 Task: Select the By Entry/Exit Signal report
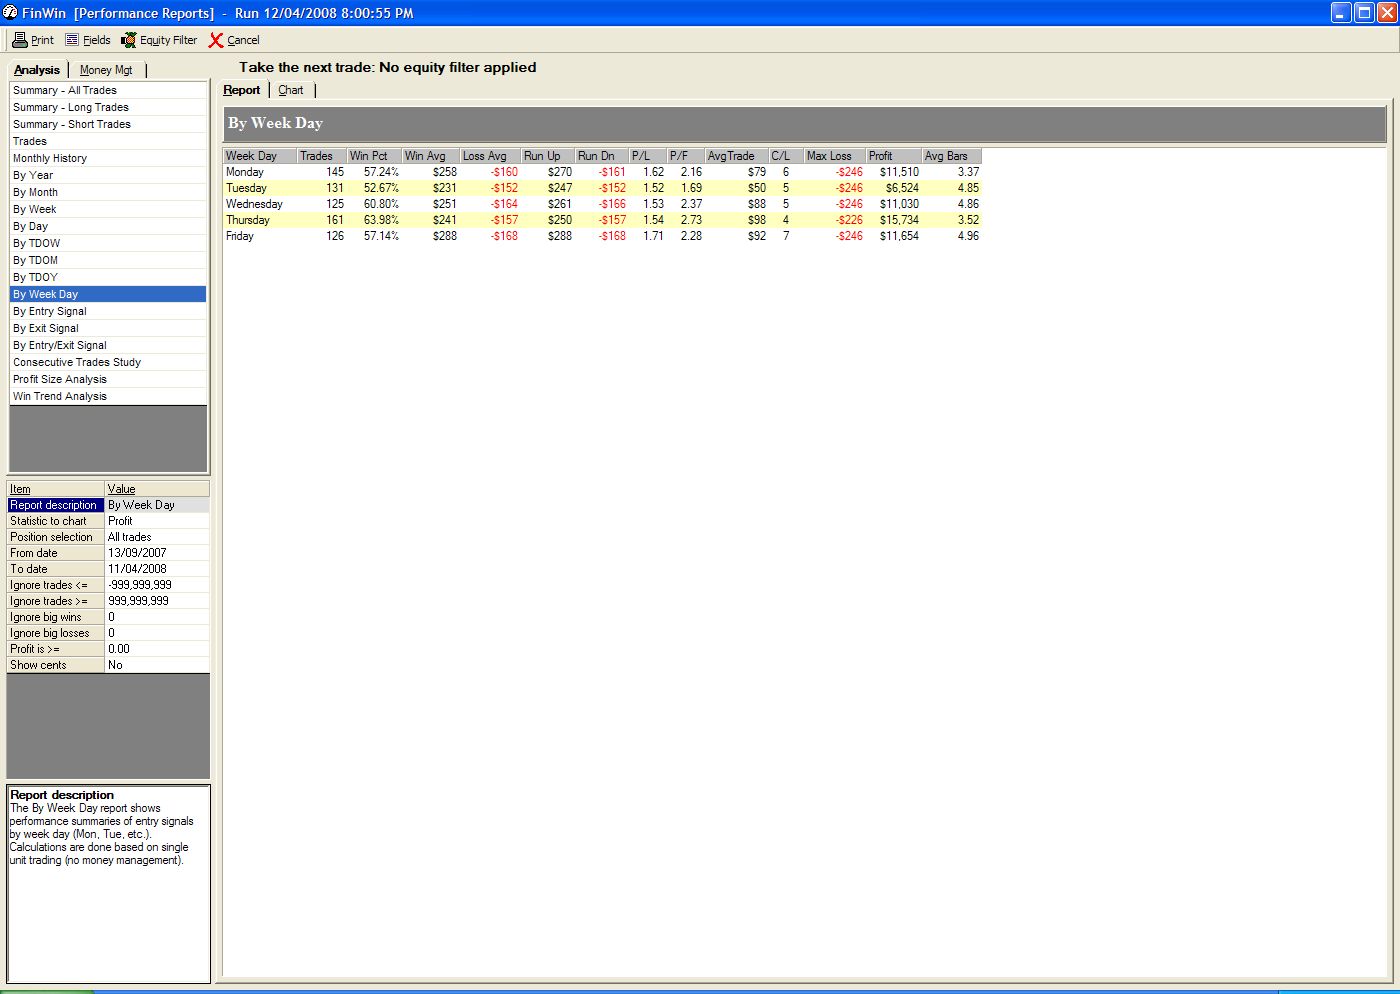pyautogui.click(x=108, y=345)
